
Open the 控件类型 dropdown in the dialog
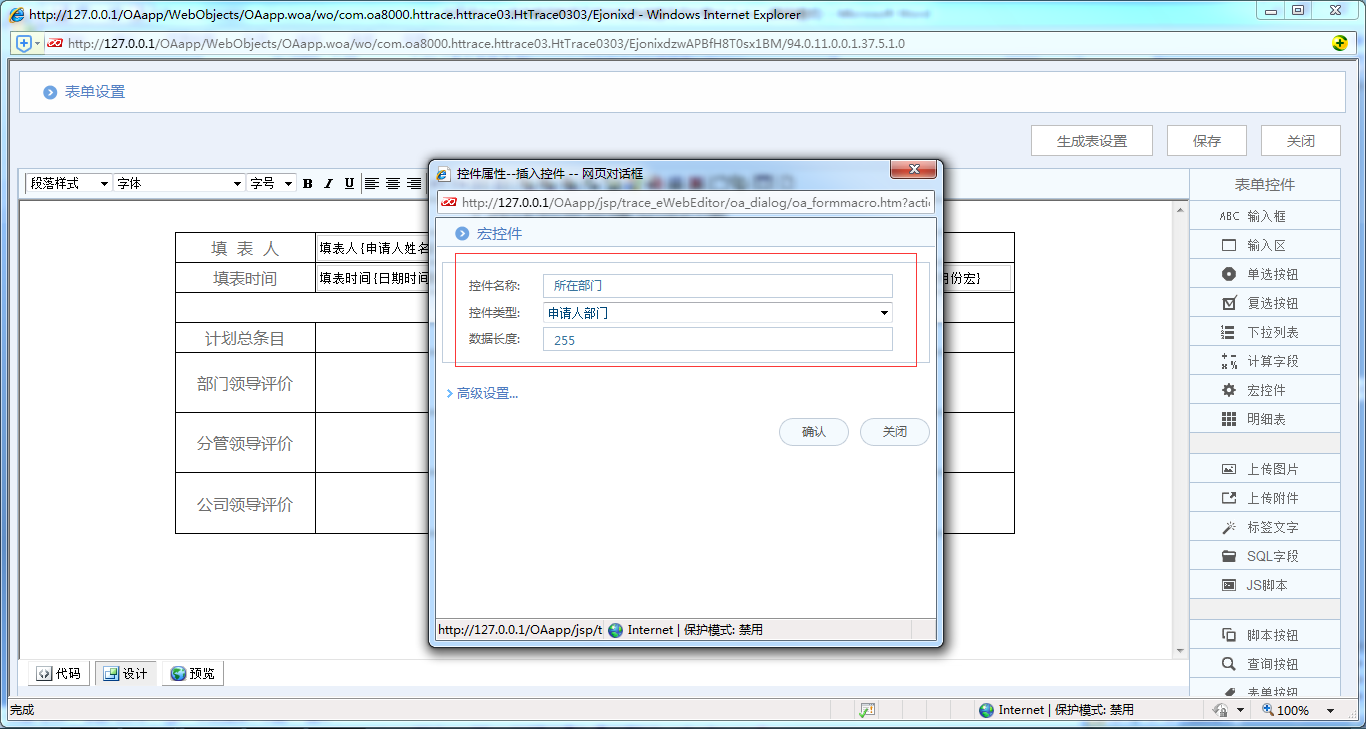[882, 313]
